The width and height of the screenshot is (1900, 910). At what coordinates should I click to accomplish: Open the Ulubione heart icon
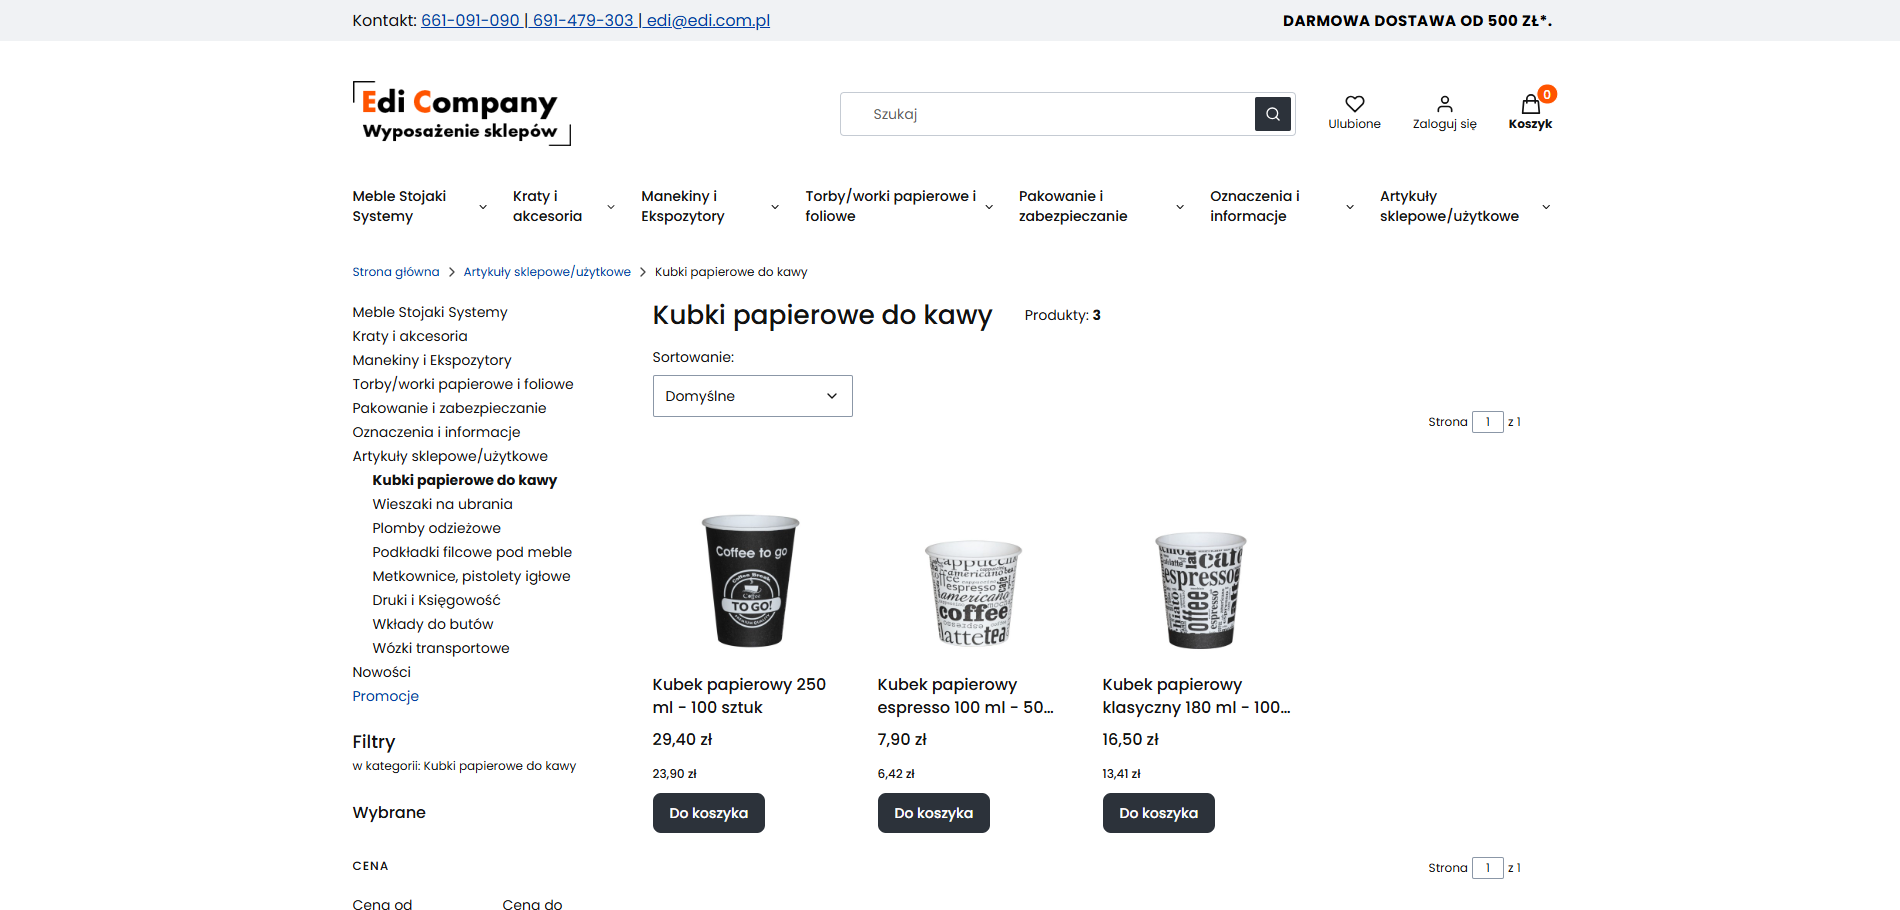(1354, 104)
